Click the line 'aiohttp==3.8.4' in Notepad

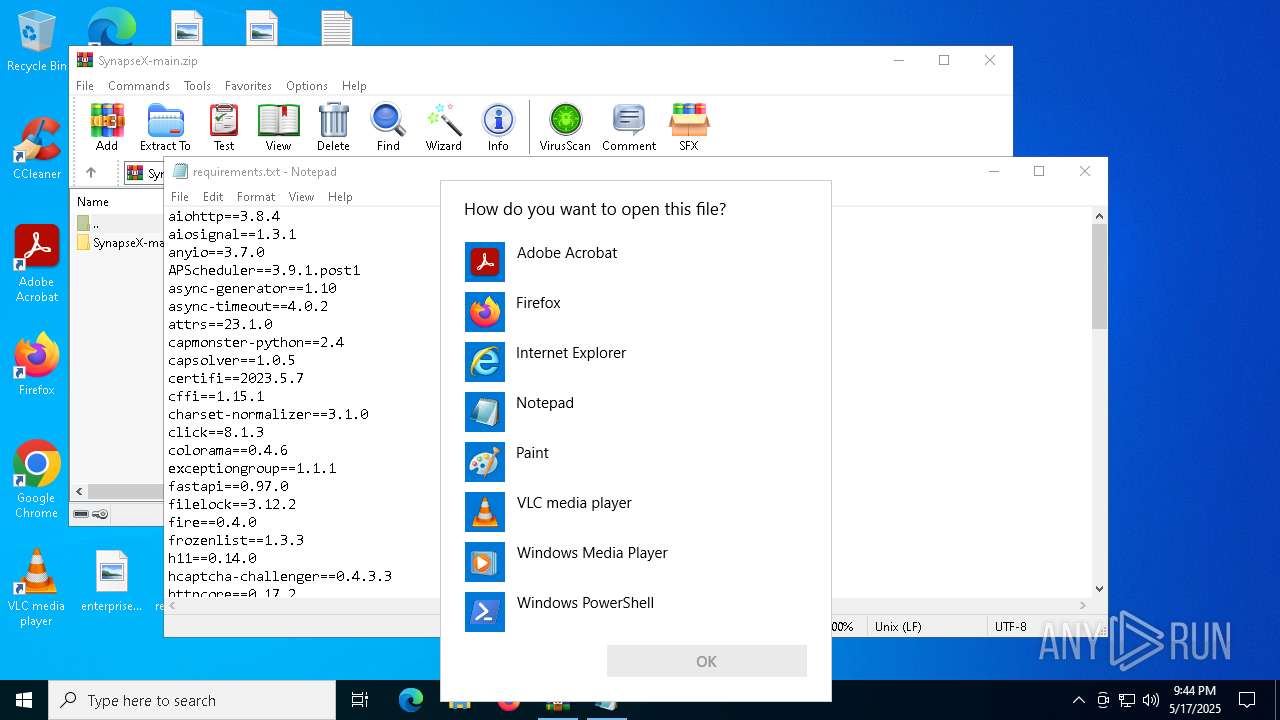pos(224,216)
